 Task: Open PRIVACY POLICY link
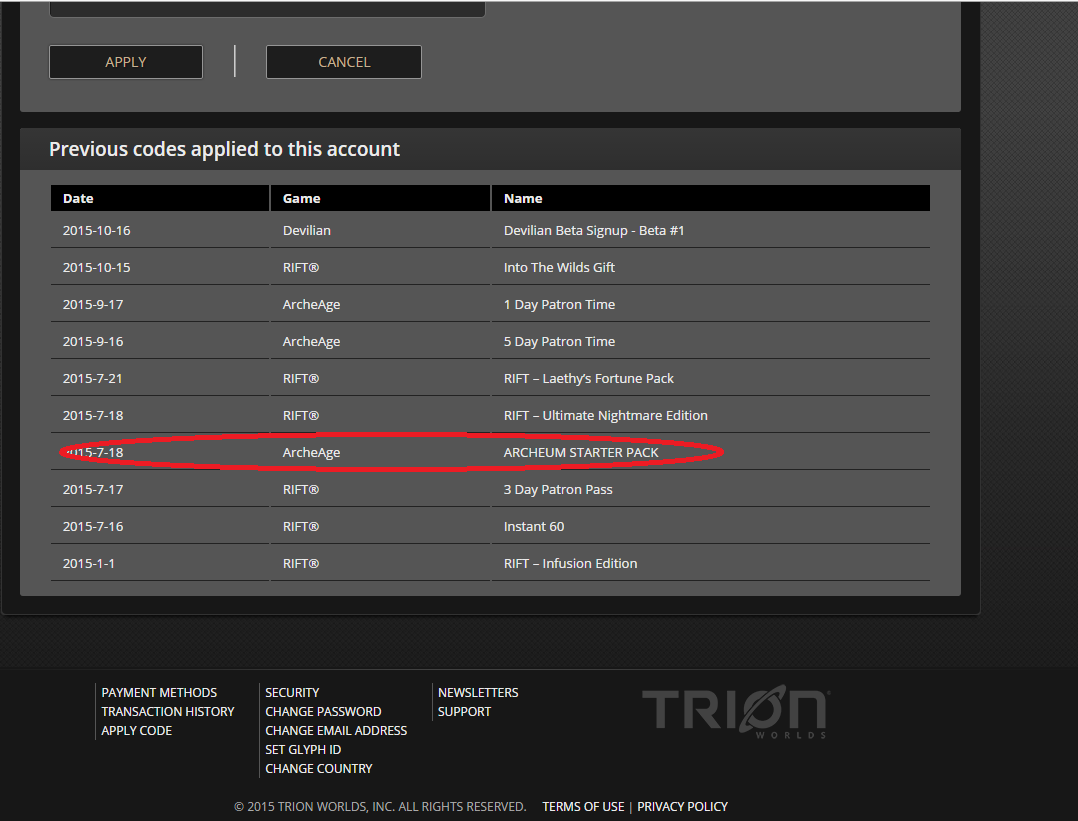coord(682,807)
